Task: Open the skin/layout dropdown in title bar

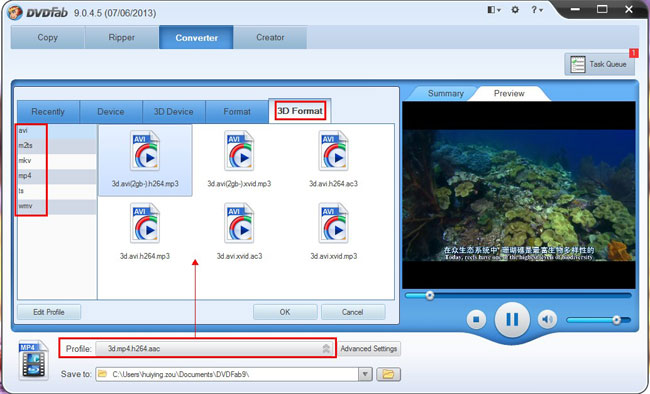Action: point(494,10)
